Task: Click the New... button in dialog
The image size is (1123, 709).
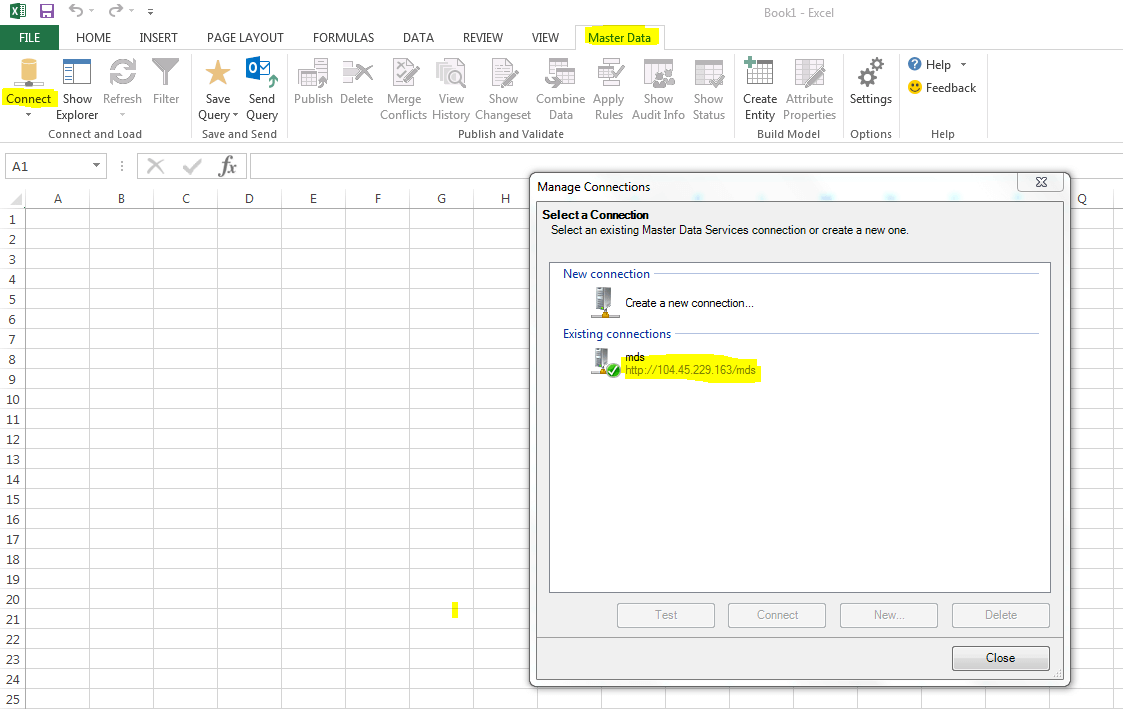Action: 889,615
